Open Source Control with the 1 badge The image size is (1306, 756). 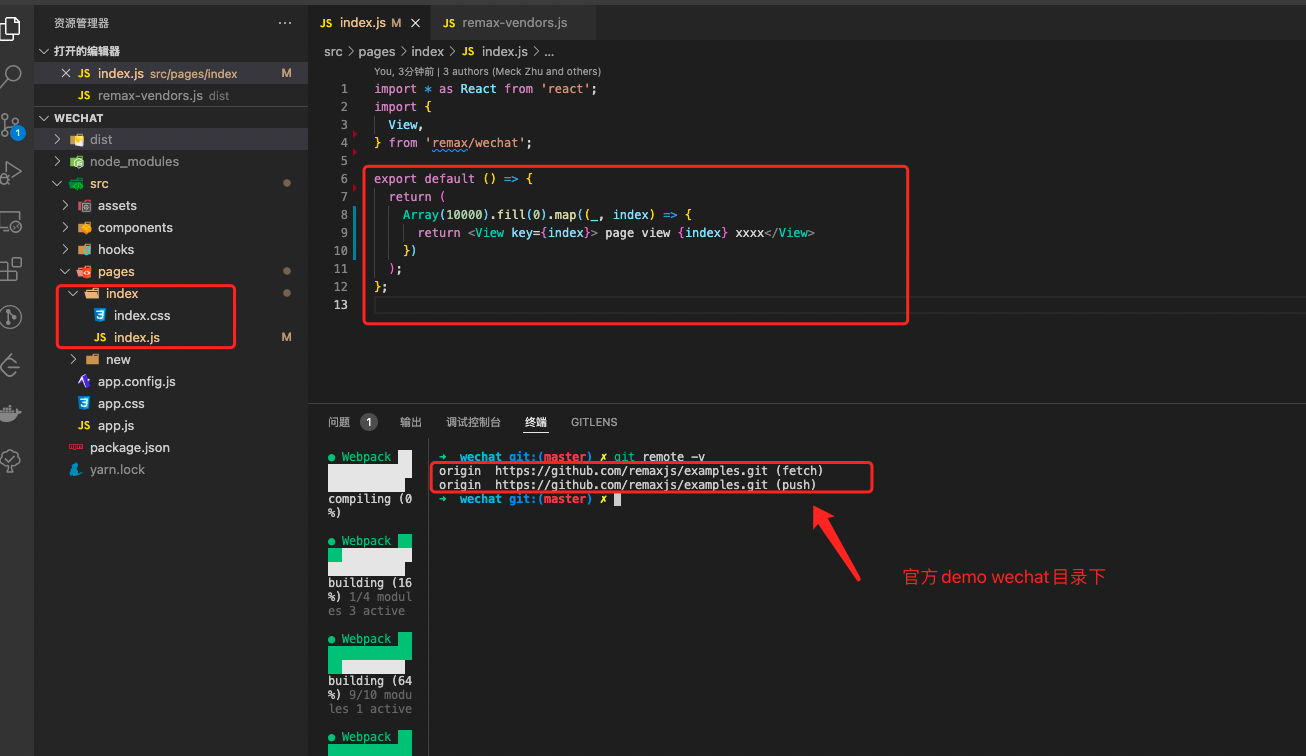tap(10, 124)
